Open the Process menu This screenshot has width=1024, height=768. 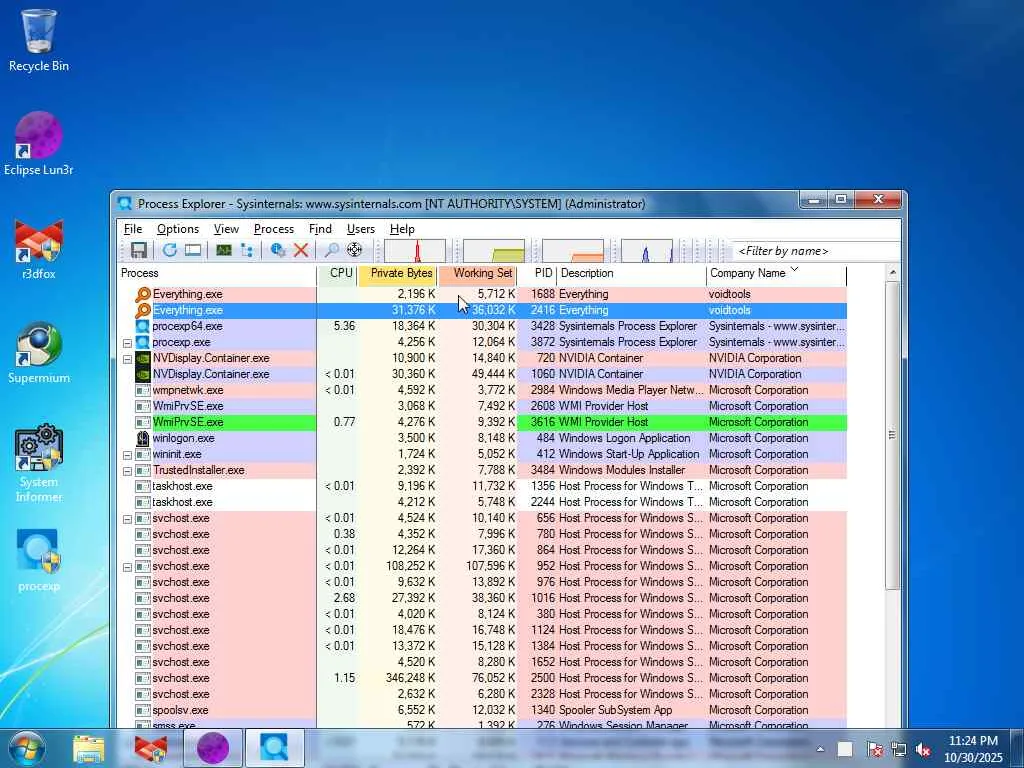(274, 229)
